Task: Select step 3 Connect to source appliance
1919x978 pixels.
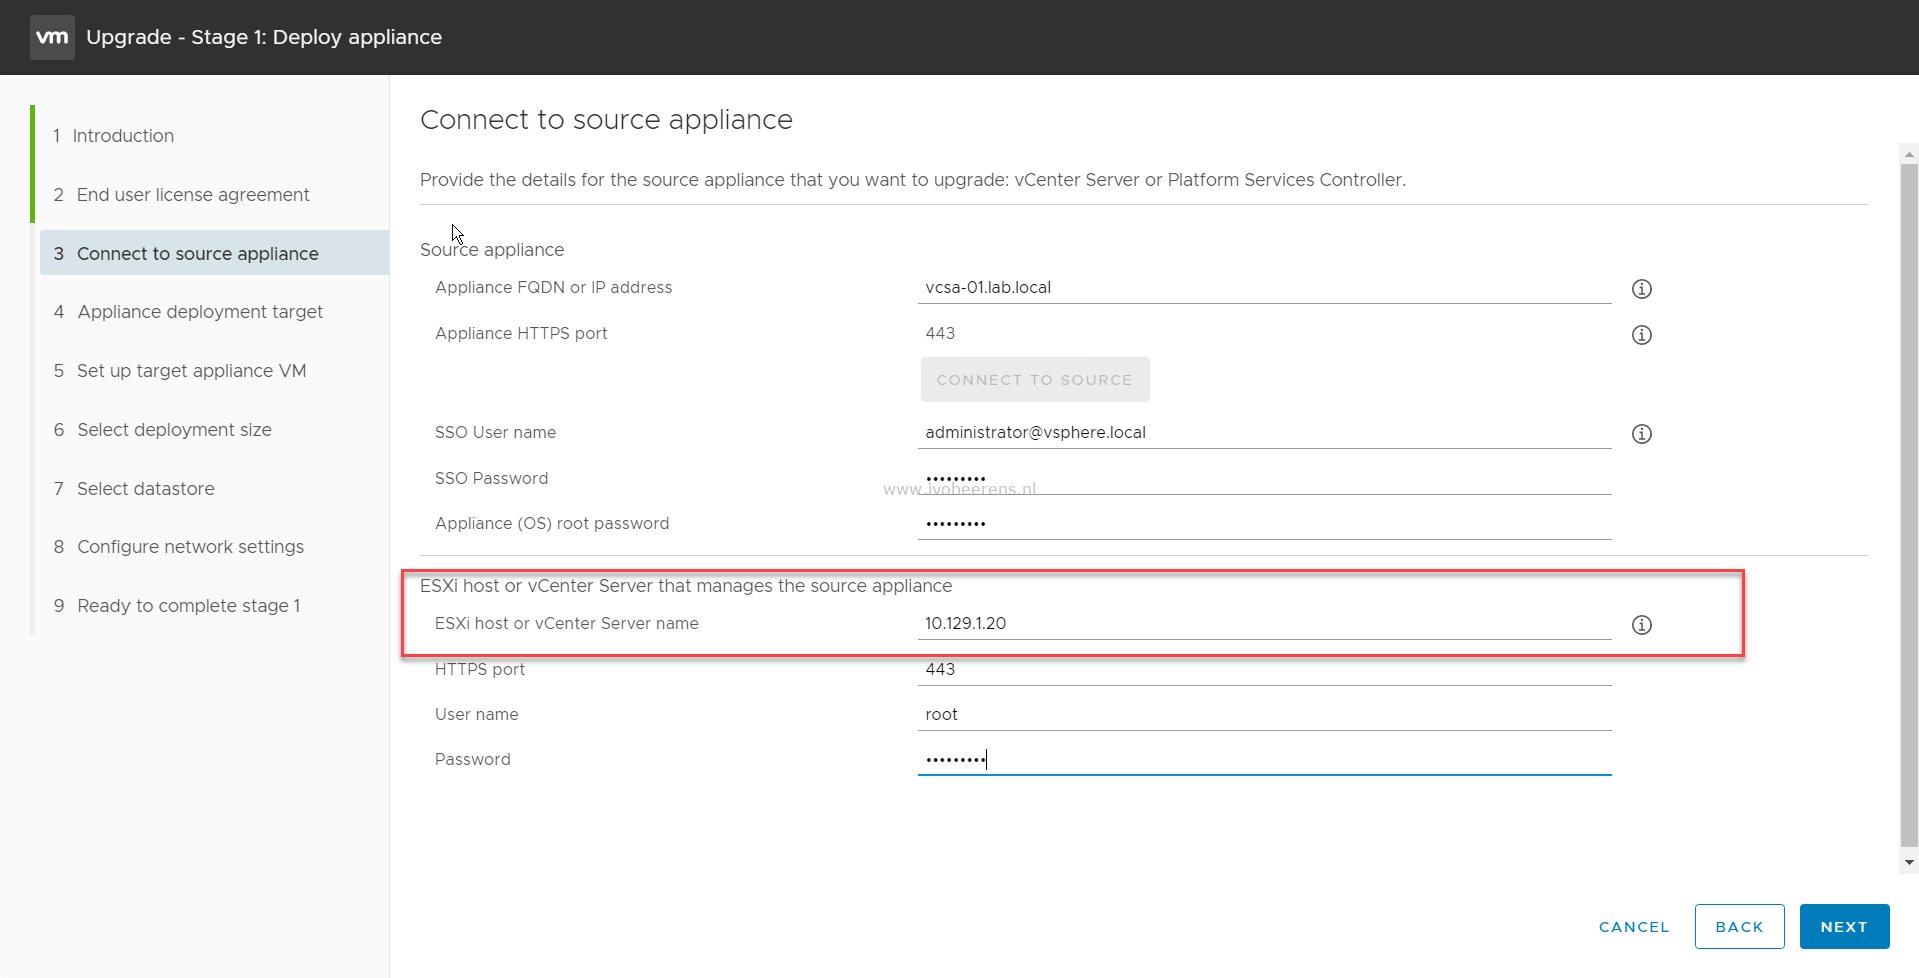Action: tap(214, 253)
